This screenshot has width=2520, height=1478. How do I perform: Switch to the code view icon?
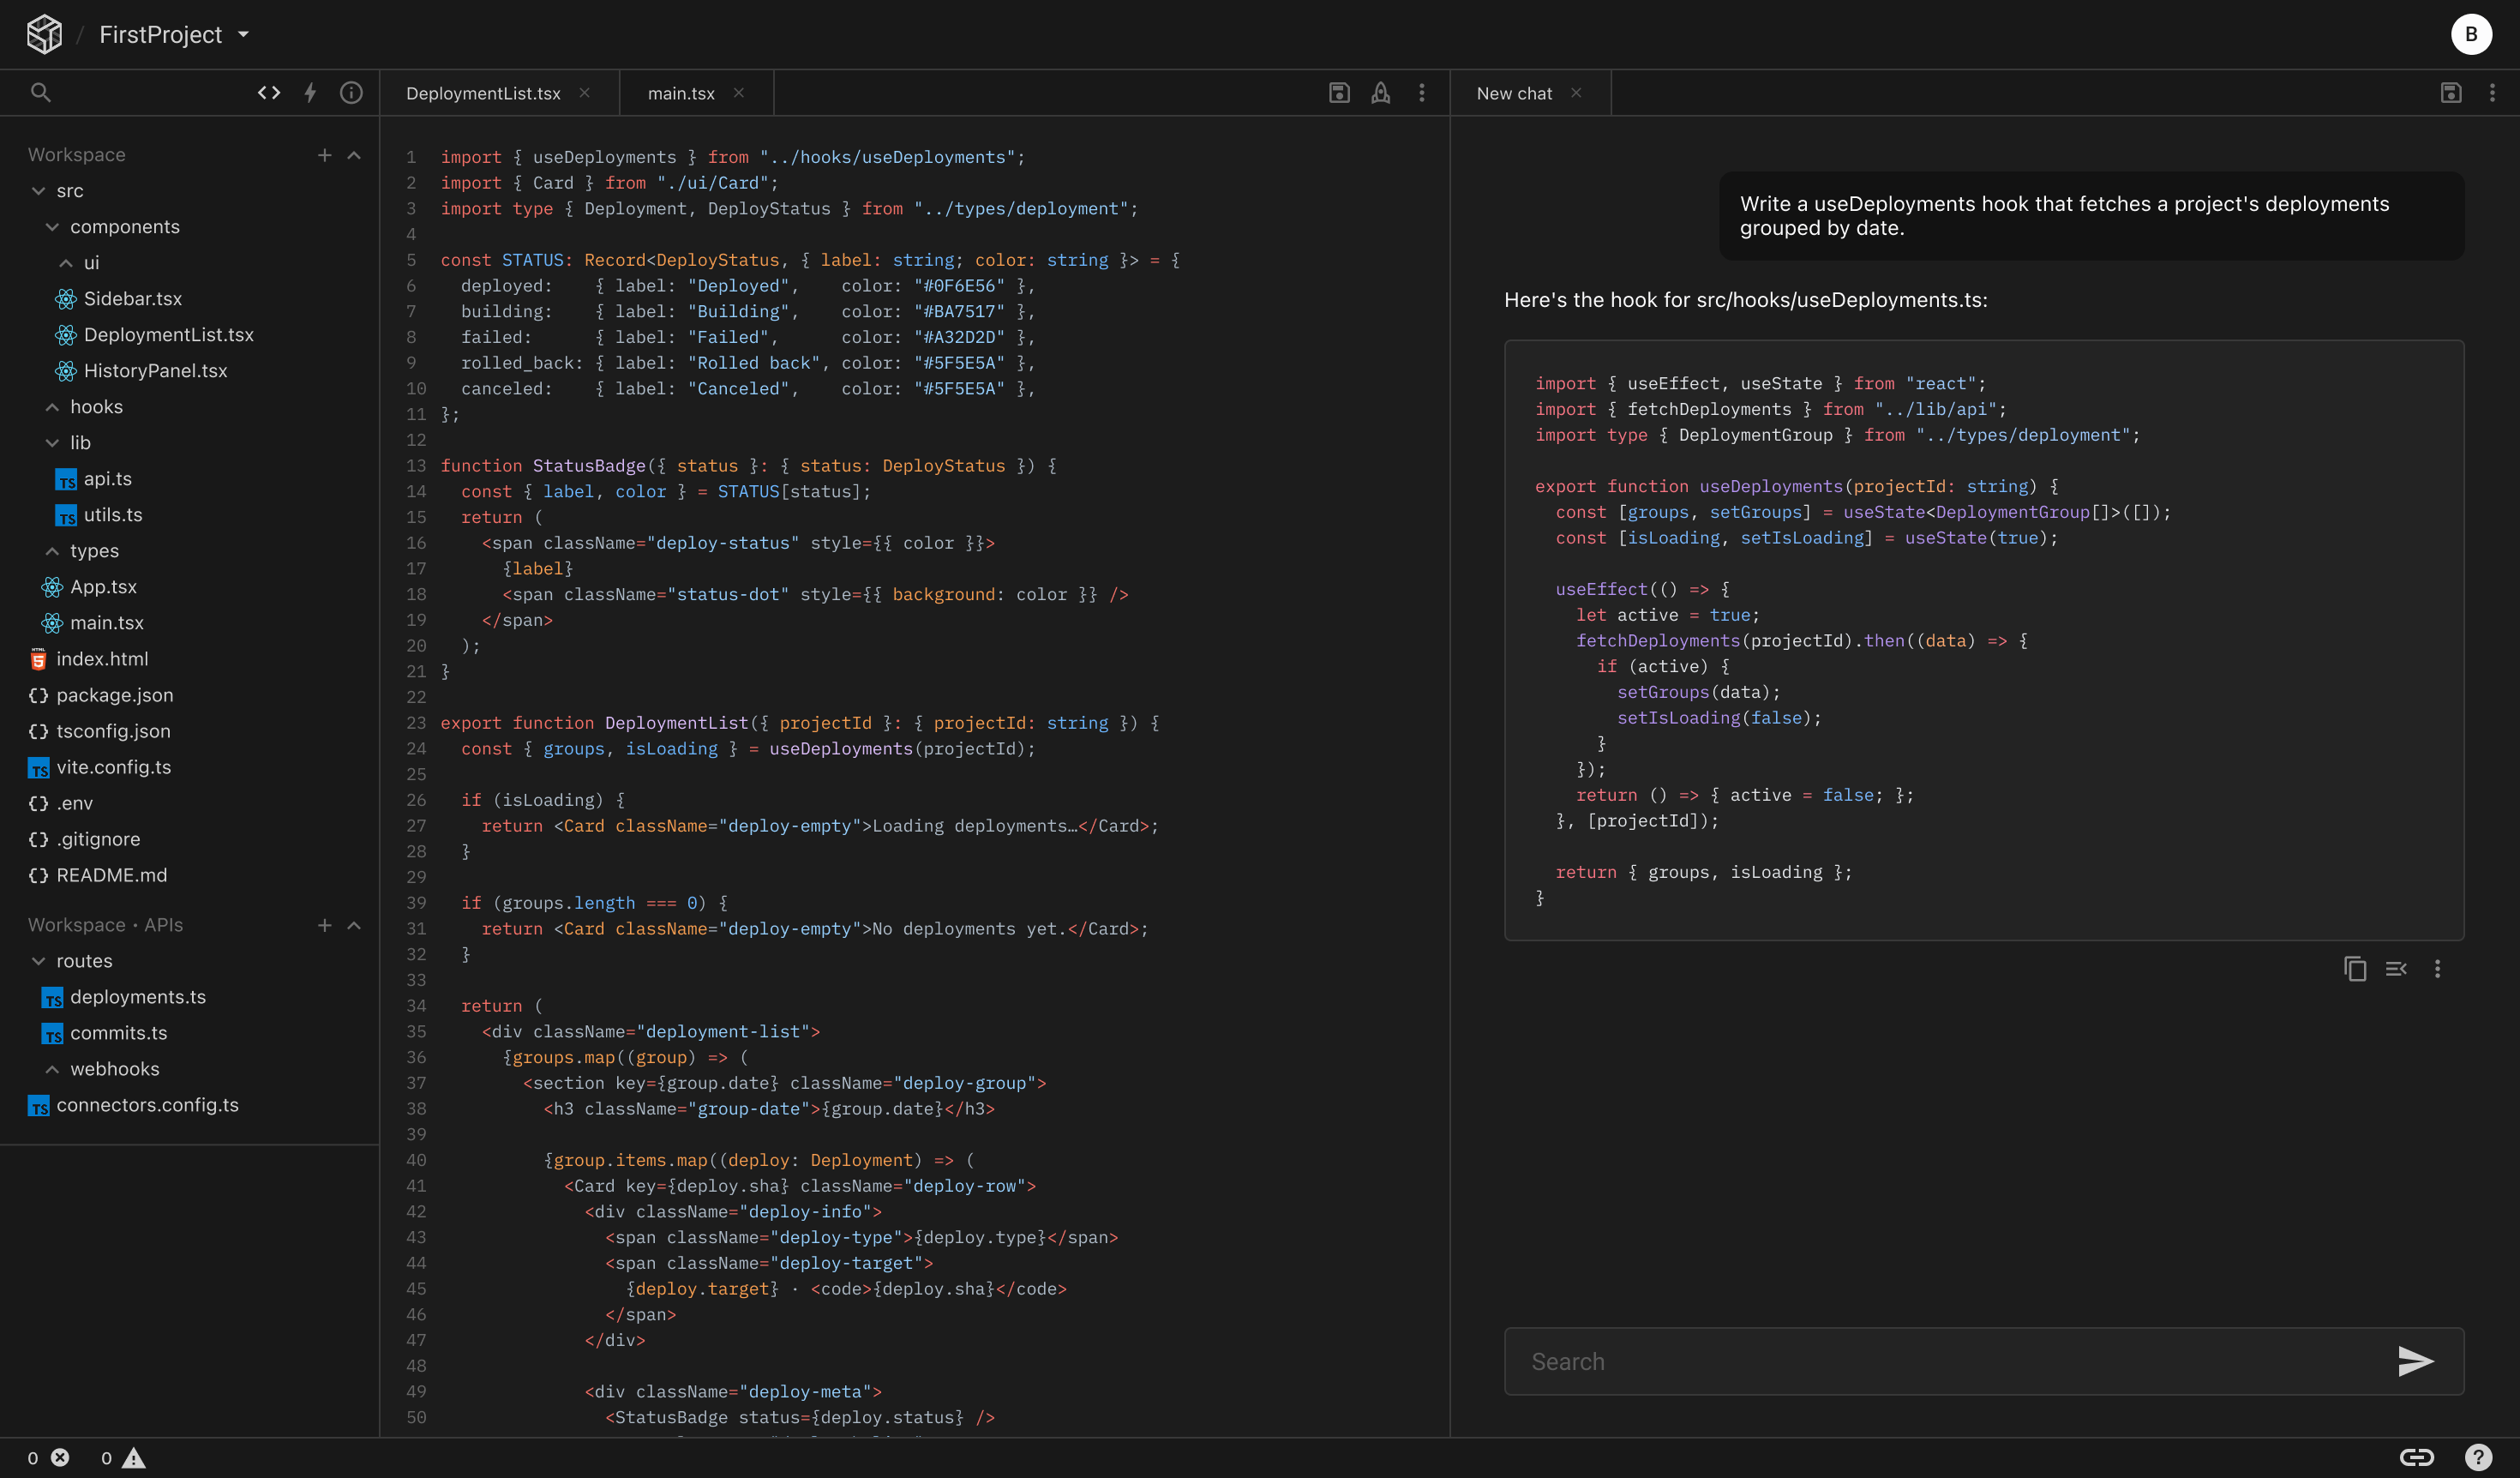[x=269, y=93]
